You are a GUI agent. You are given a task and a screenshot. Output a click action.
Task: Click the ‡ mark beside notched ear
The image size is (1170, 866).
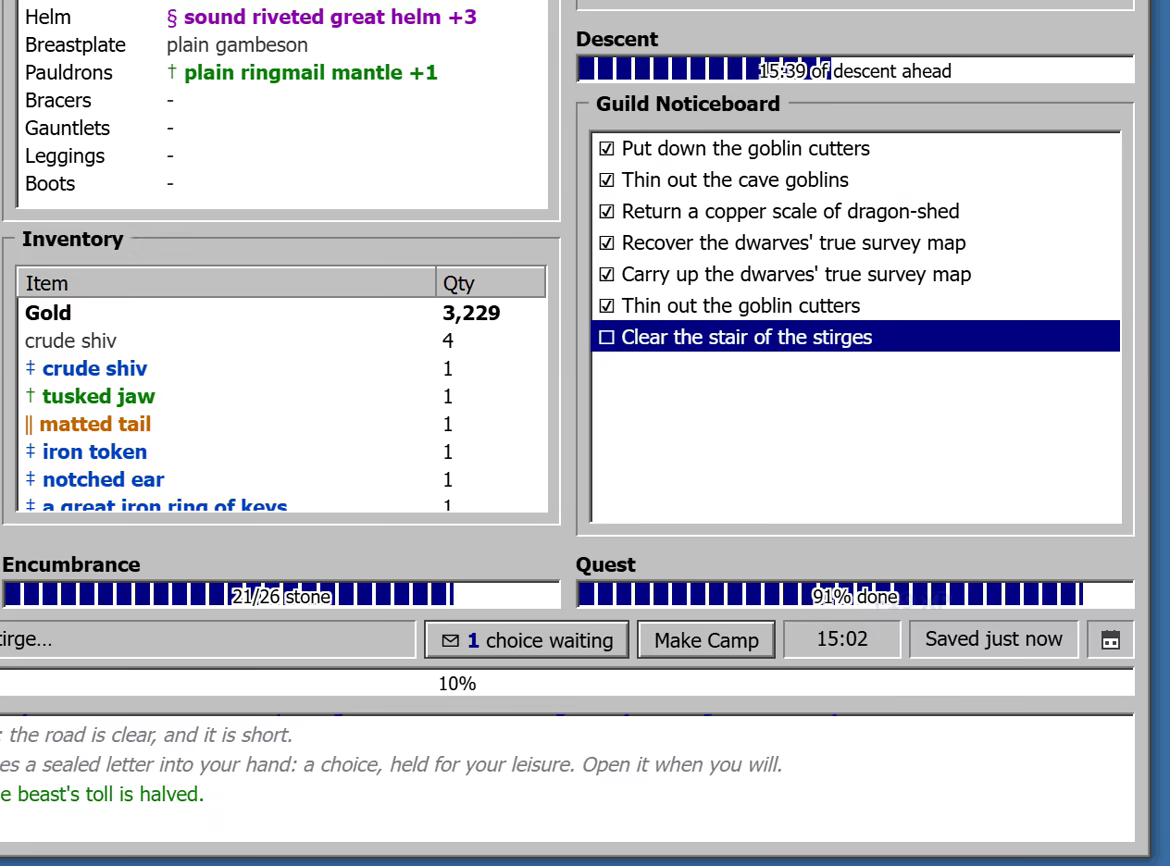point(31,479)
